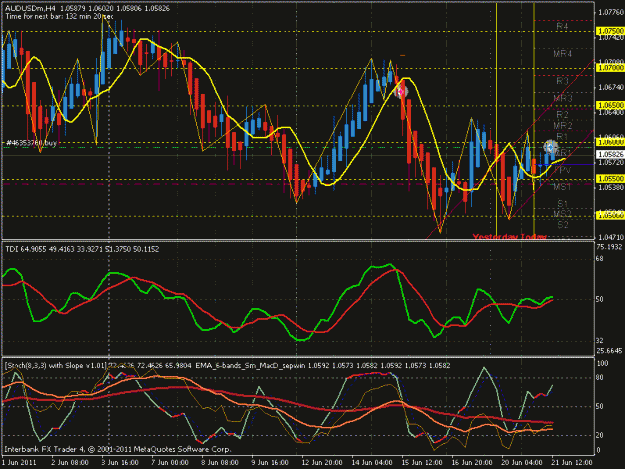Click the '3 Jun 16:00' time axis label
625x469 pixels.
point(120,463)
